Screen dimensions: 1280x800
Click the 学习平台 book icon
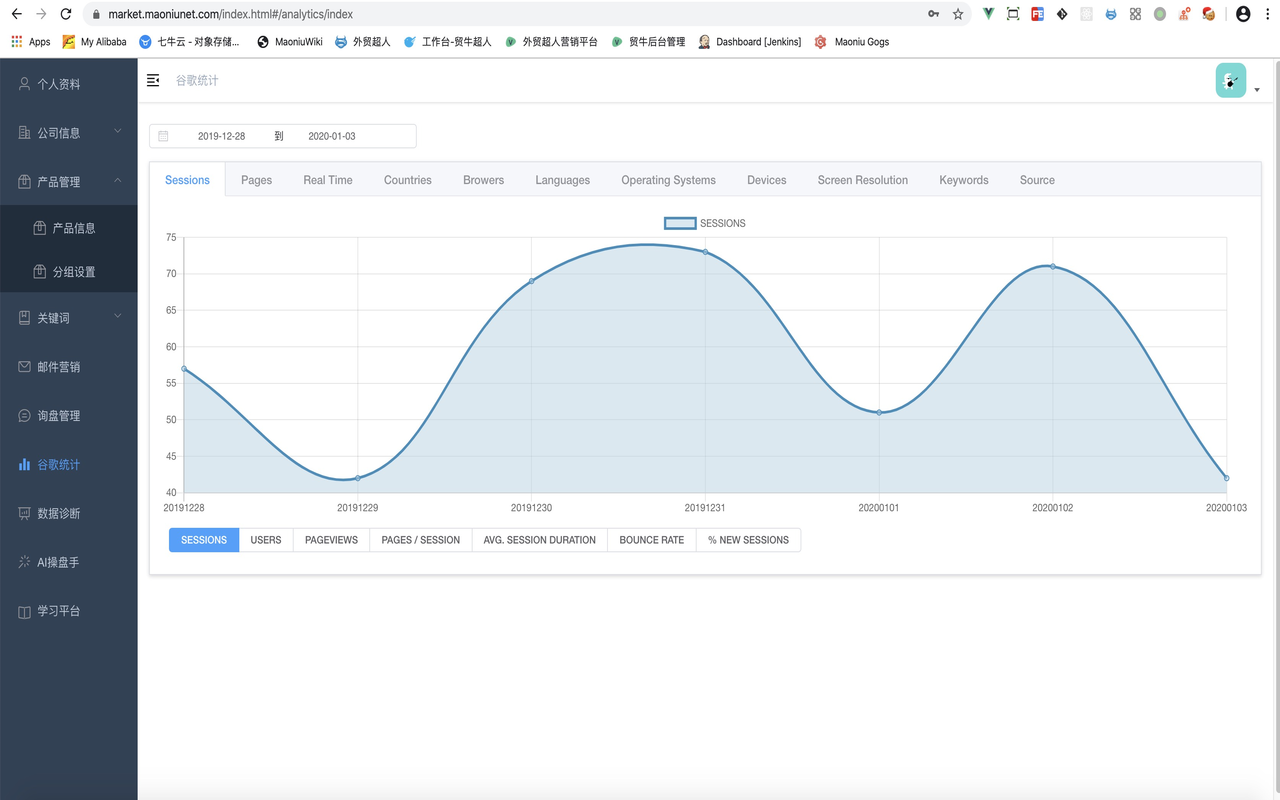point(25,611)
